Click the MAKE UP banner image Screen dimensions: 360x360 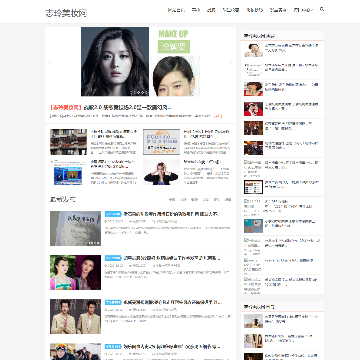coord(141,62)
